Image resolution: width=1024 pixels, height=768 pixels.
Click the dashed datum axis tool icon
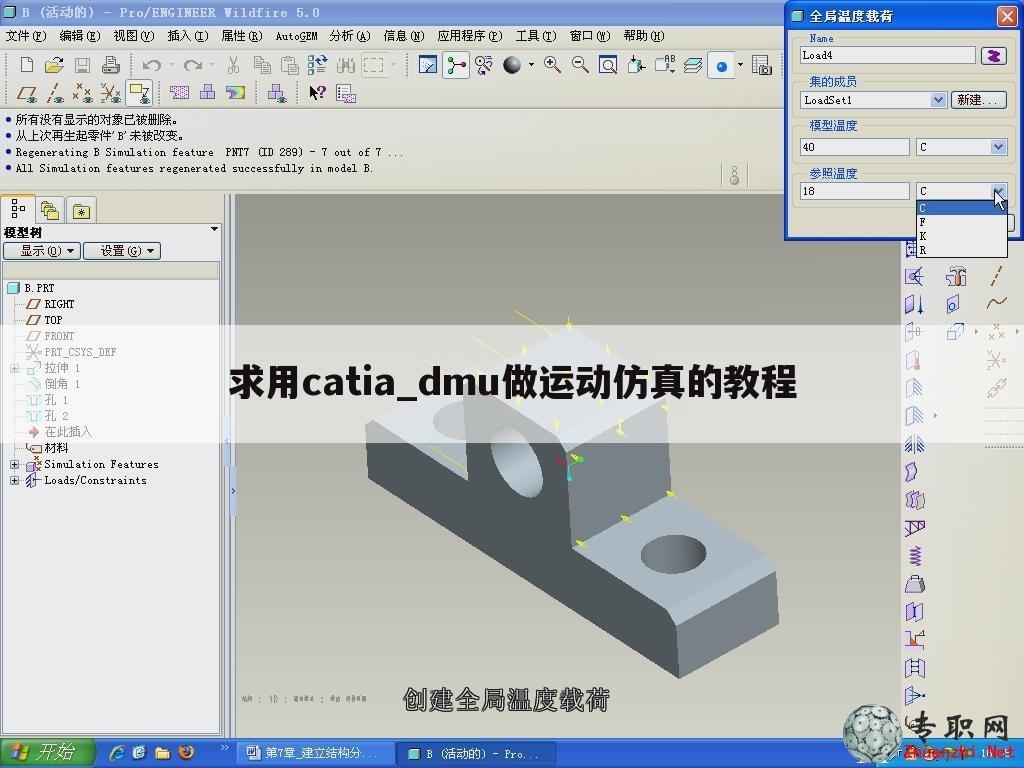click(x=997, y=276)
